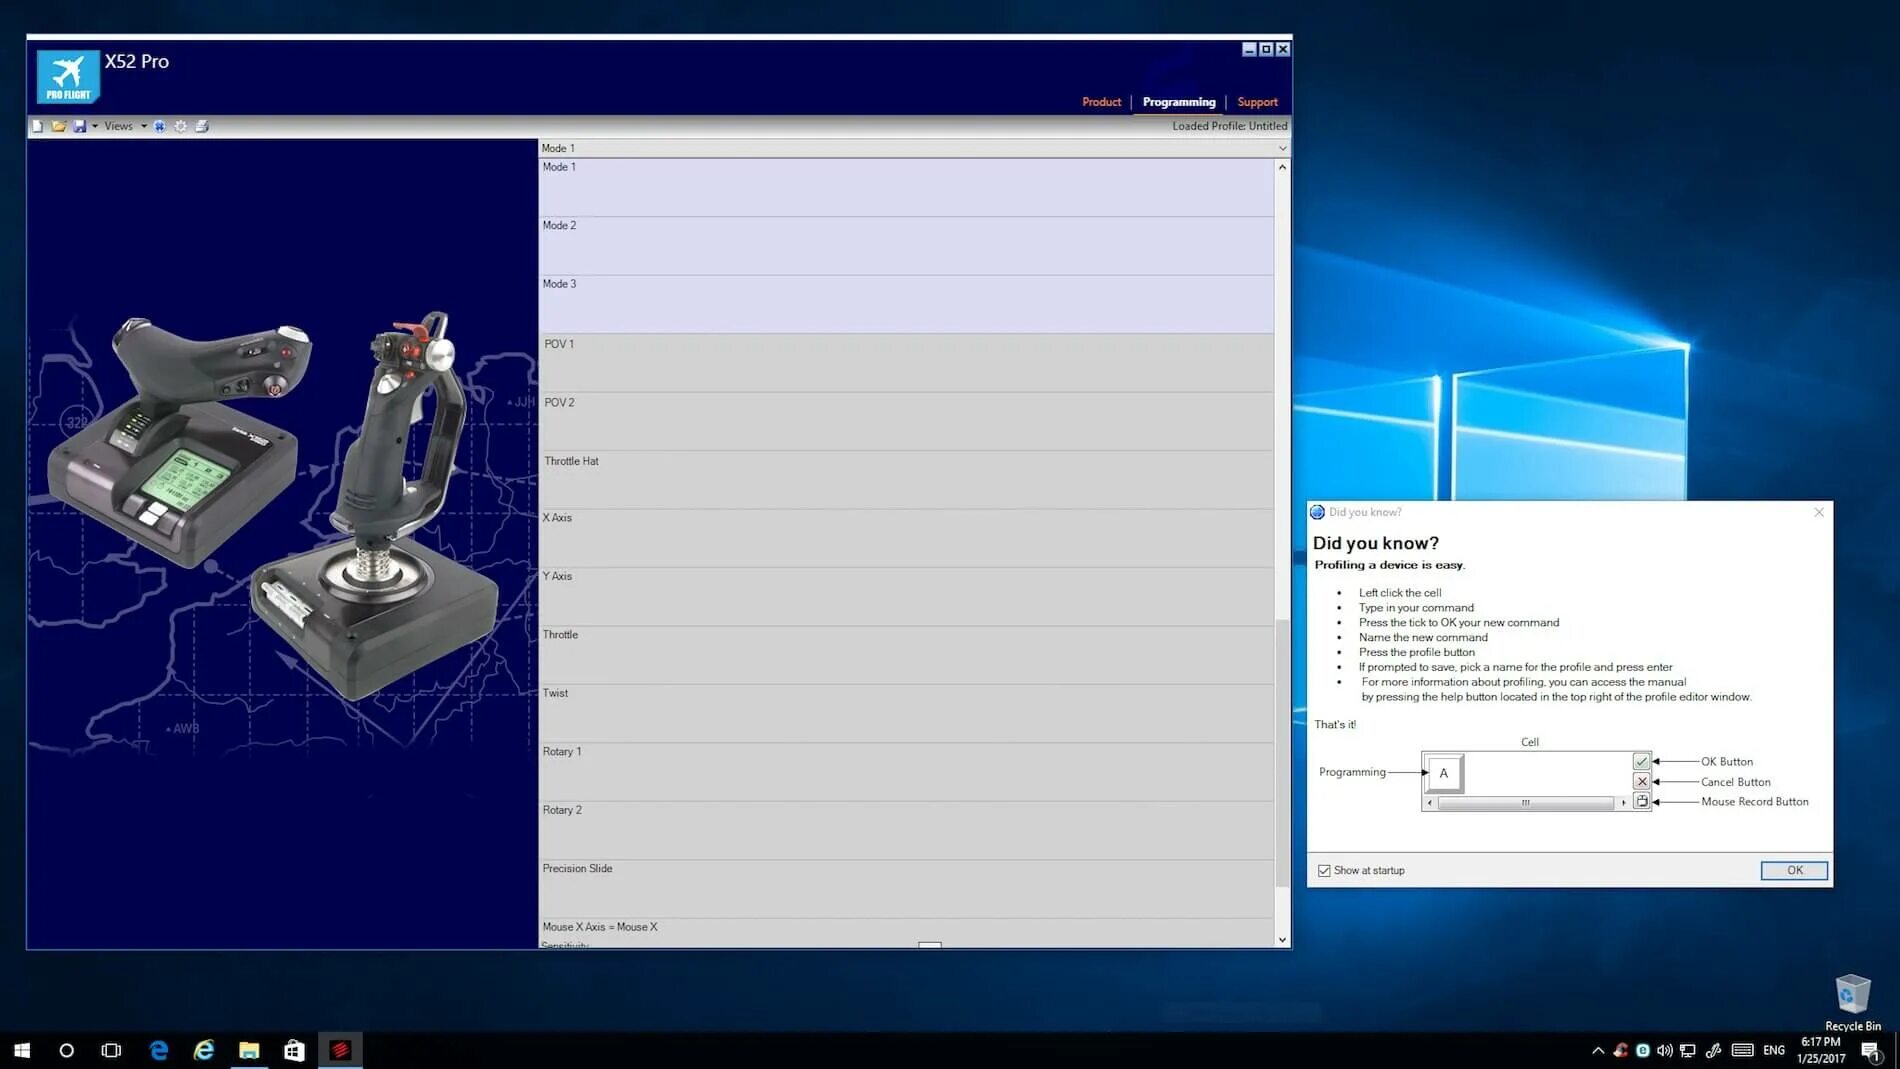Viewport: 1900px width, 1069px height.
Task: Click the red tray icon beside the chevron
Action: (1620, 1050)
